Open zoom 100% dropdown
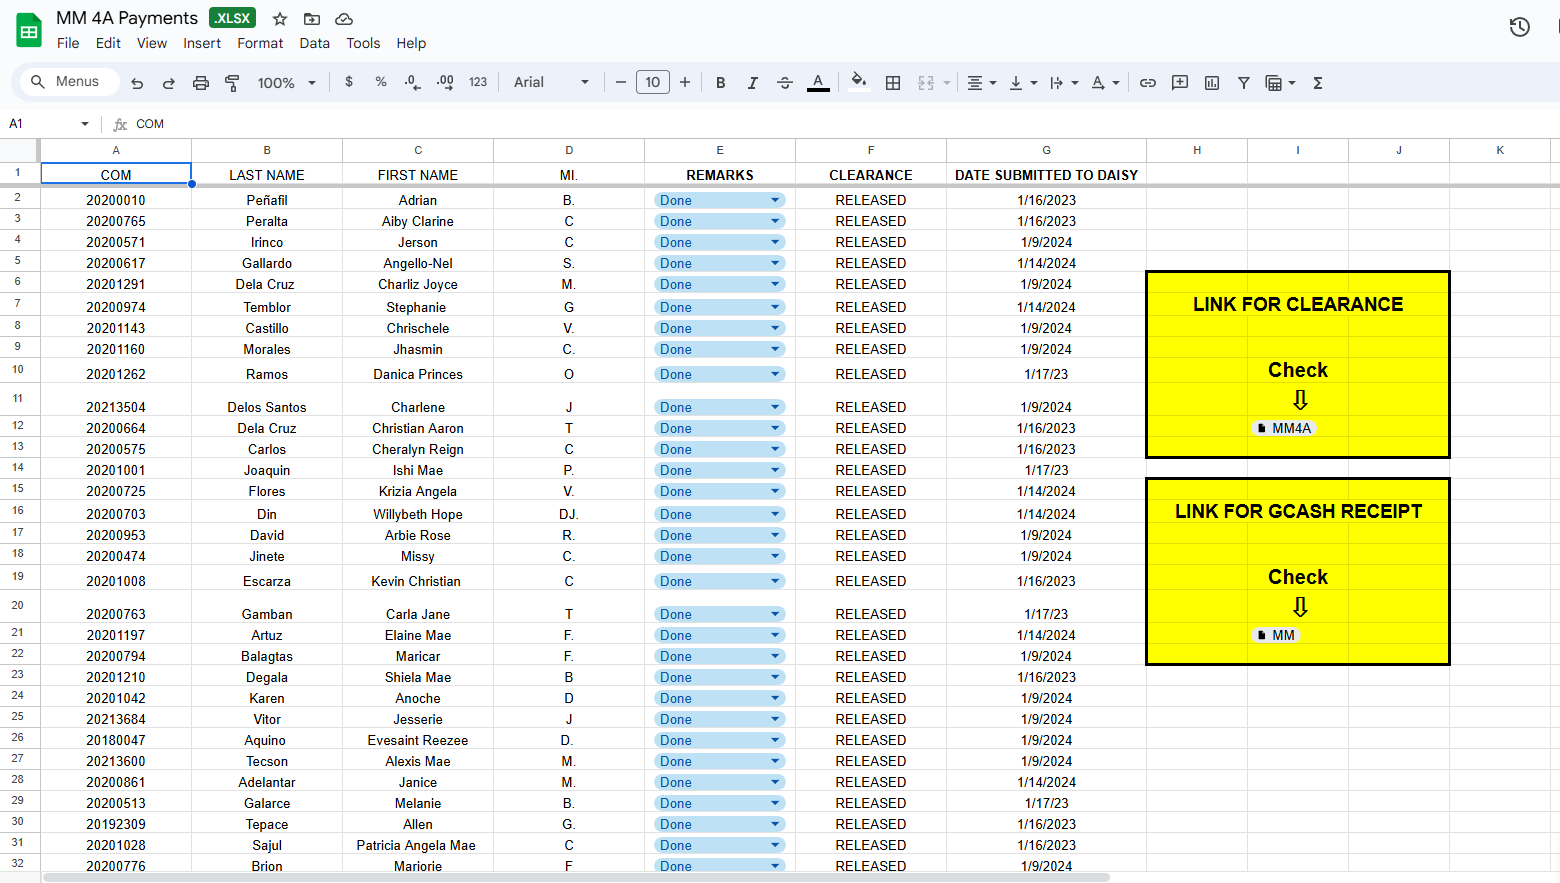This screenshot has height=883, width=1560. 287,83
